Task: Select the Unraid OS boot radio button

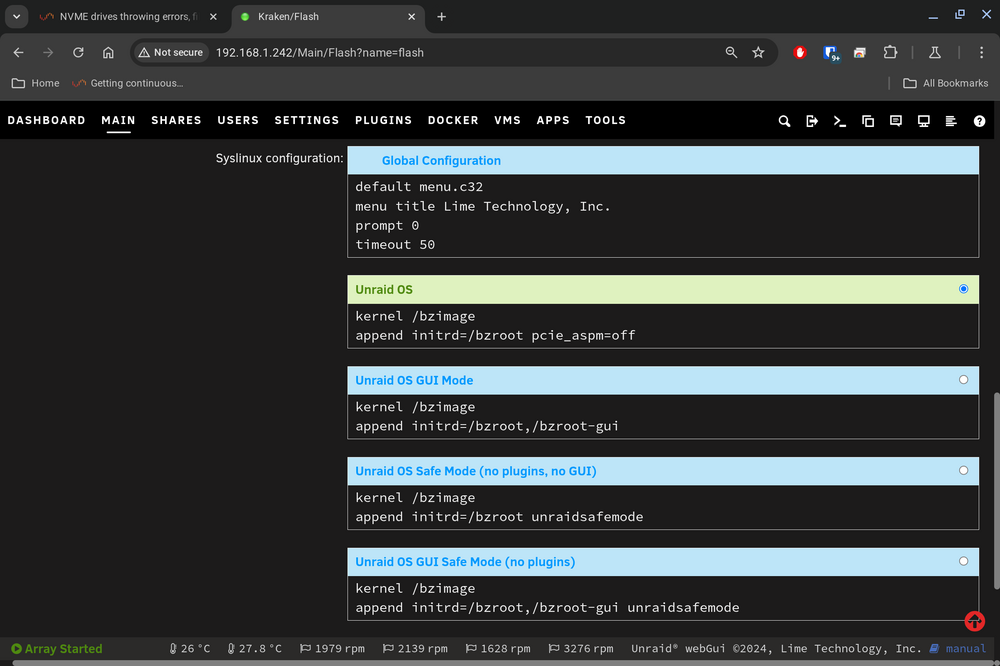Action: [963, 289]
